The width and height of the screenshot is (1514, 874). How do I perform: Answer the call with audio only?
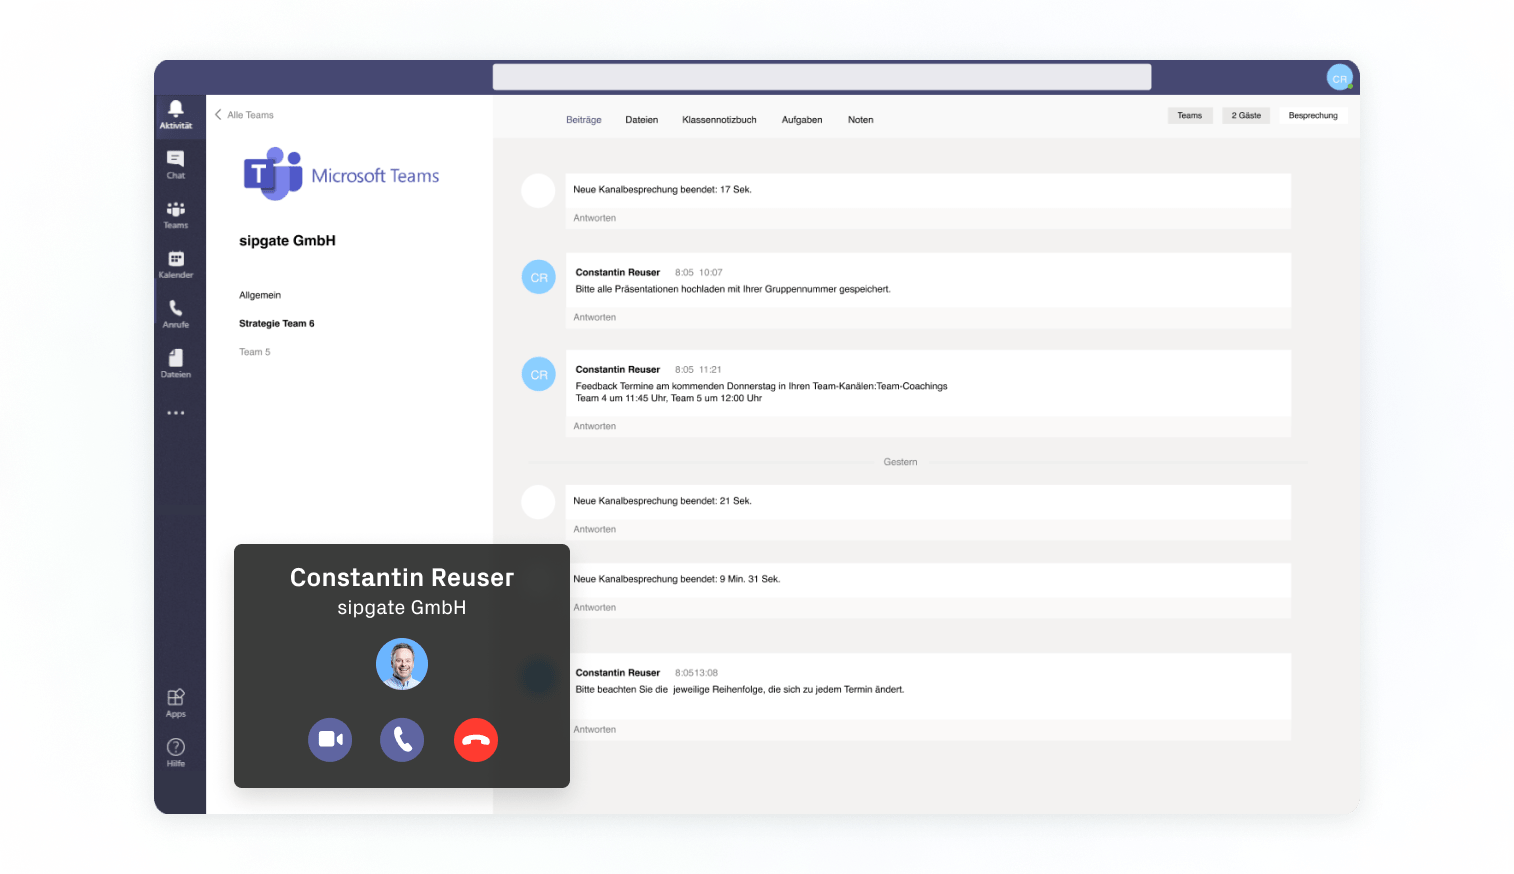coord(402,740)
